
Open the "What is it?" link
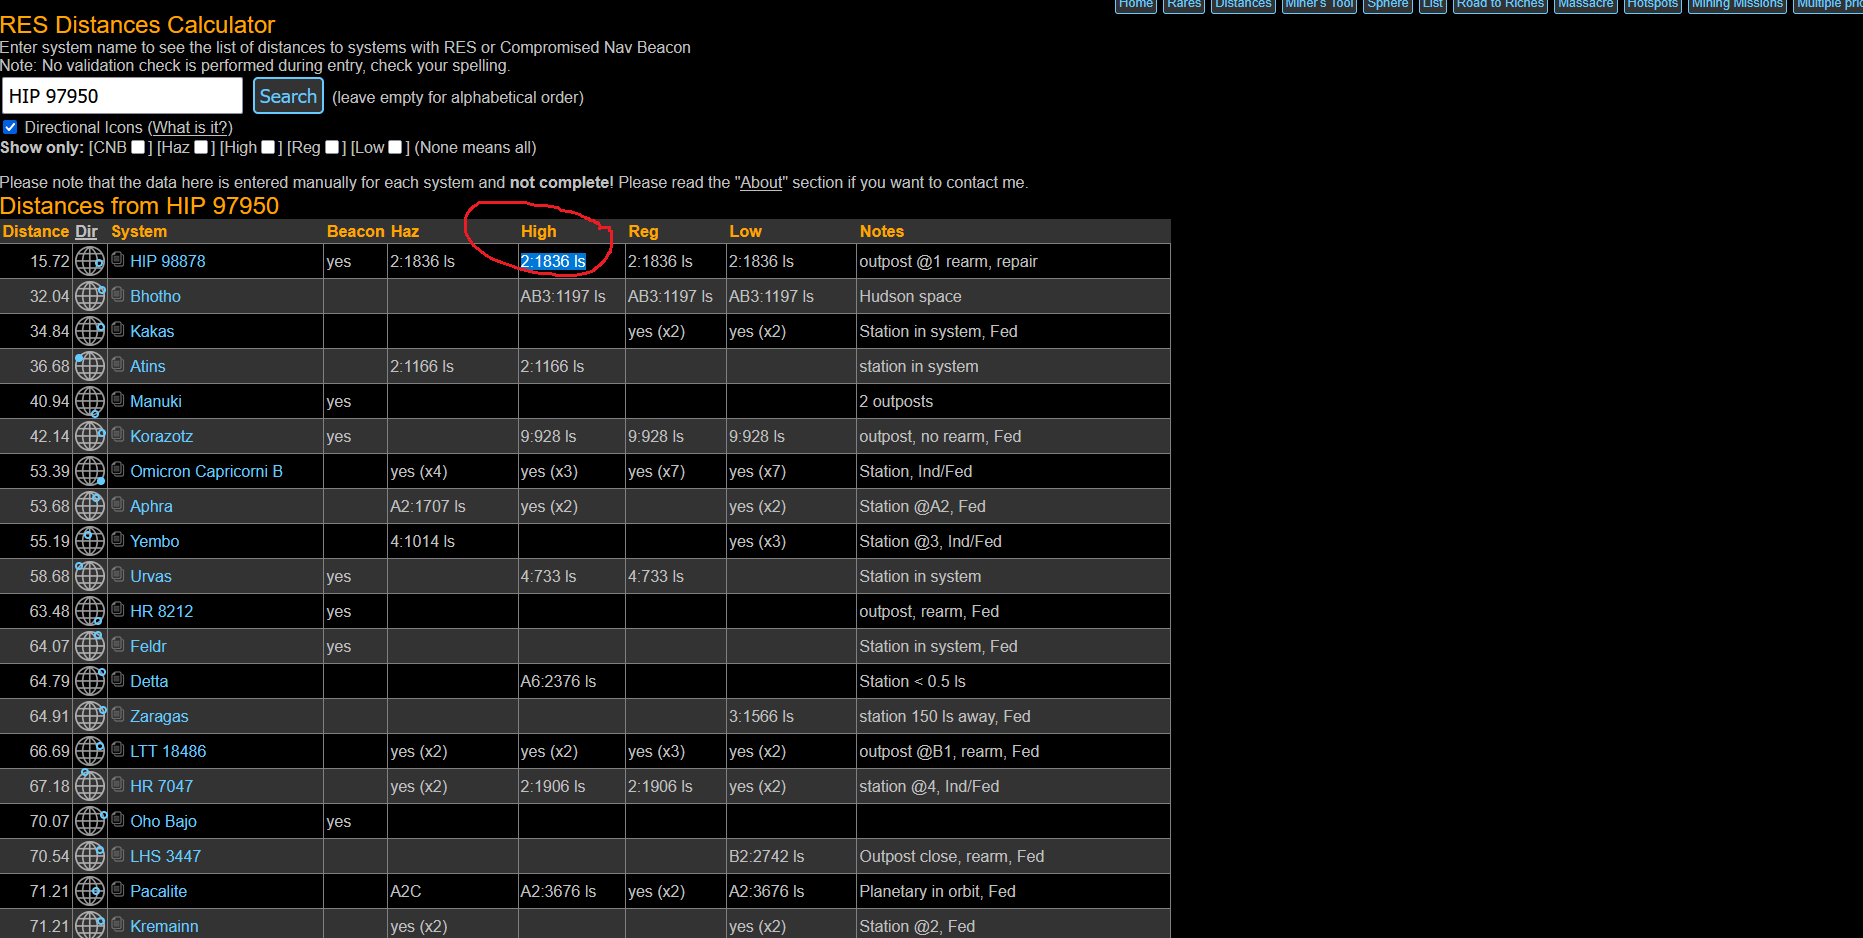[189, 128]
